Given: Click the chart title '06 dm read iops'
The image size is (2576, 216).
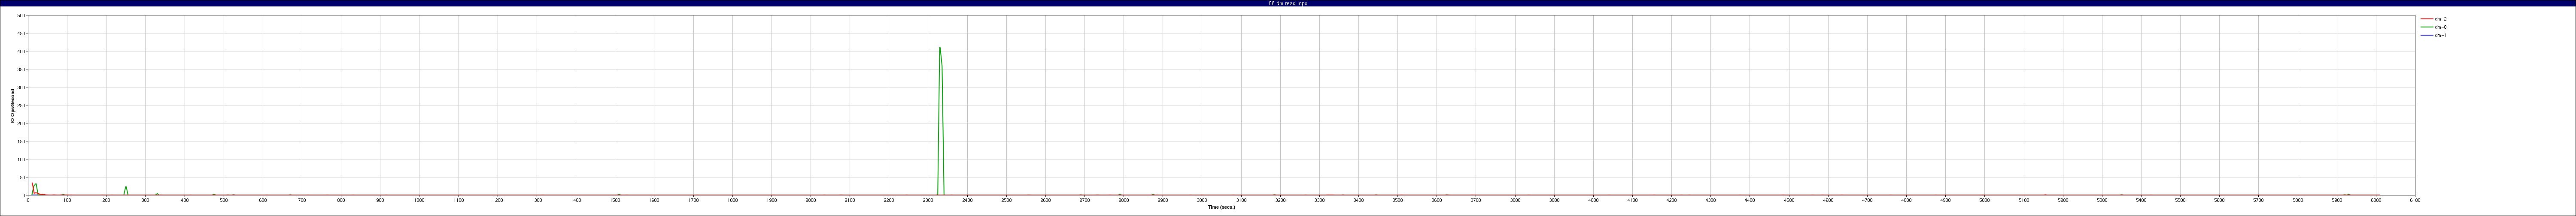Looking at the screenshot, I should pos(1288,3).
